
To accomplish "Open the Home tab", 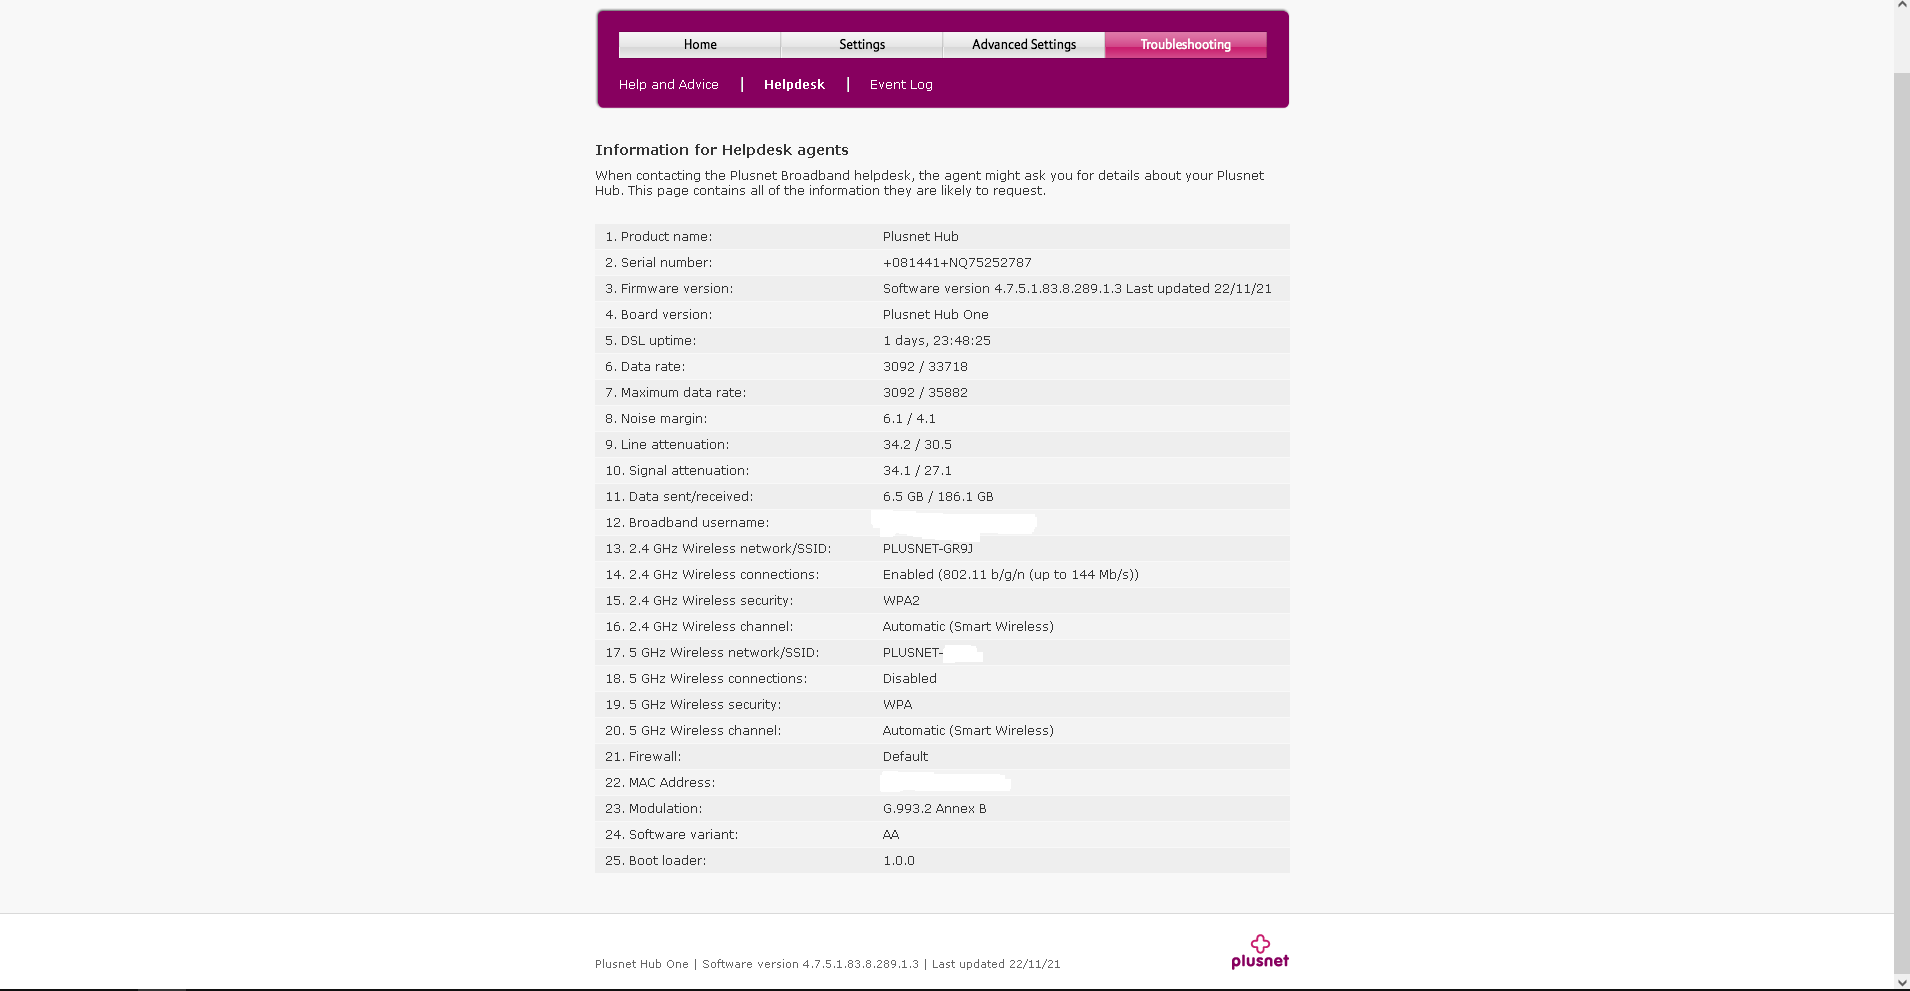I will pyautogui.click(x=700, y=45).
